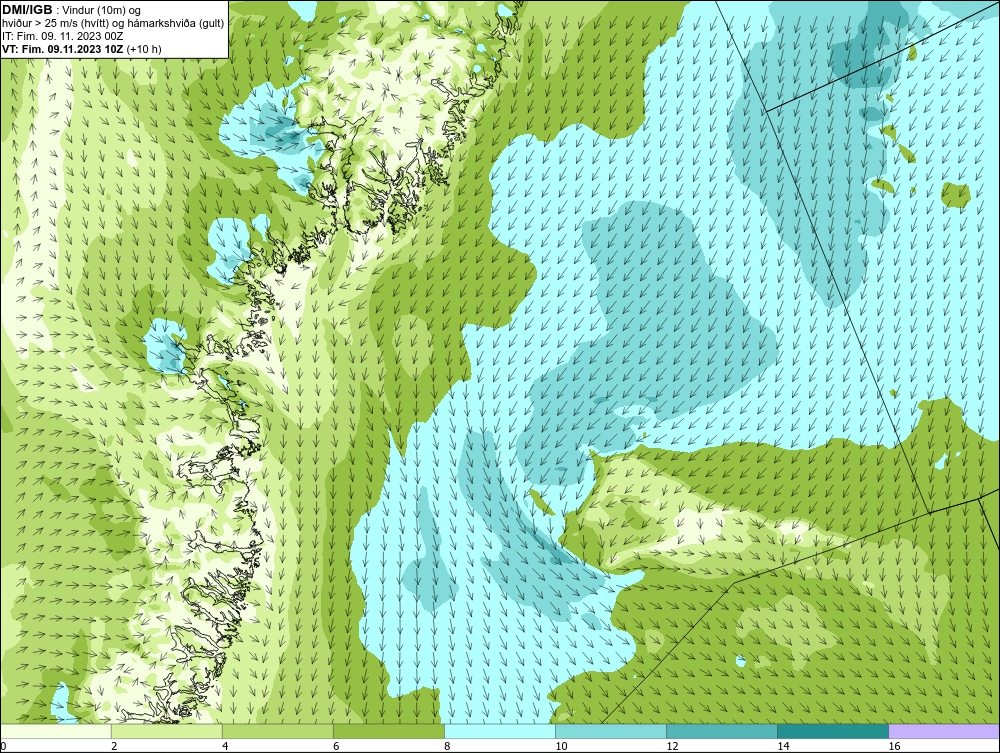Click the 'DMI/IGB' title text
This screenshot has width=1000, height=753.
pos(28,10)
